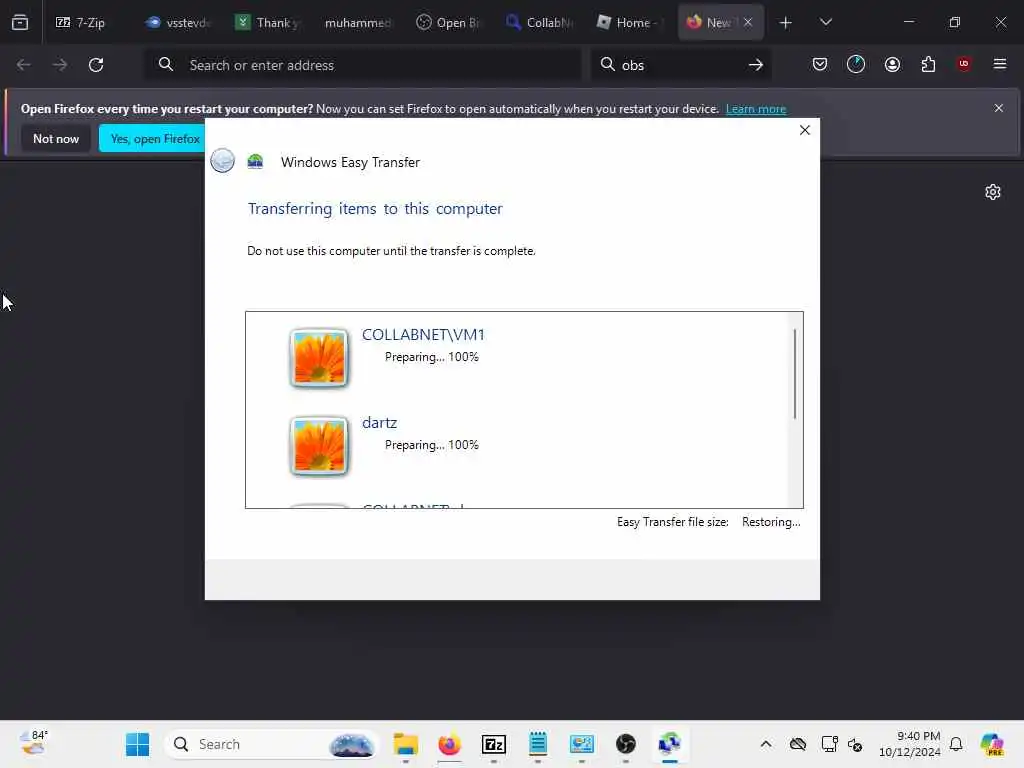Switch to the Home tab

(628, 22)
